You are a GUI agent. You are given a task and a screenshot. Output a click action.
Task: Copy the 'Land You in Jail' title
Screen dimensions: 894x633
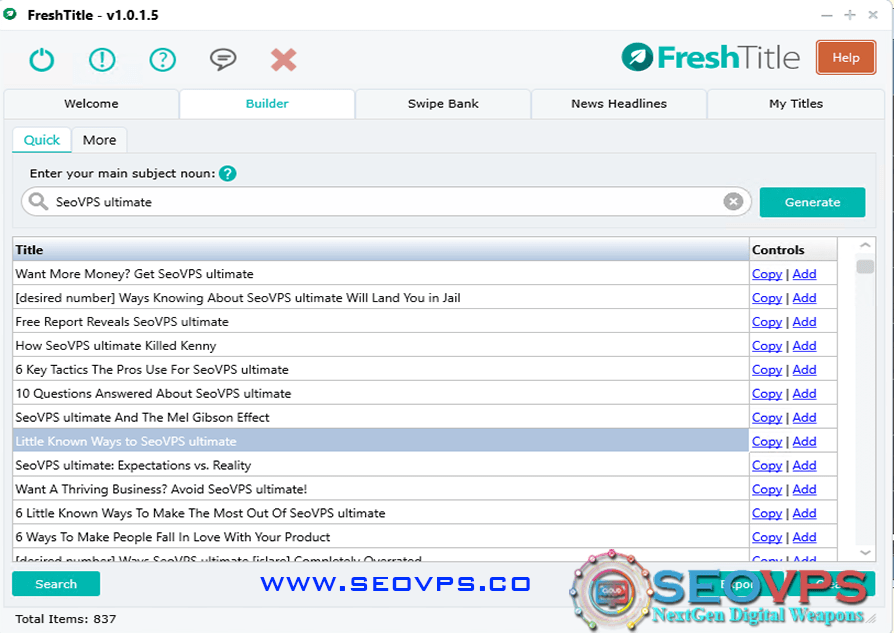coord(767,298)
